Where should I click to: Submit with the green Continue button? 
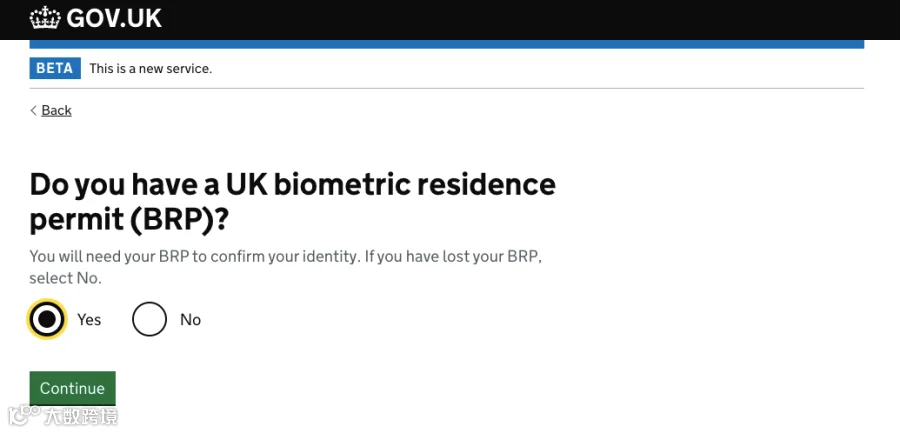72,388
